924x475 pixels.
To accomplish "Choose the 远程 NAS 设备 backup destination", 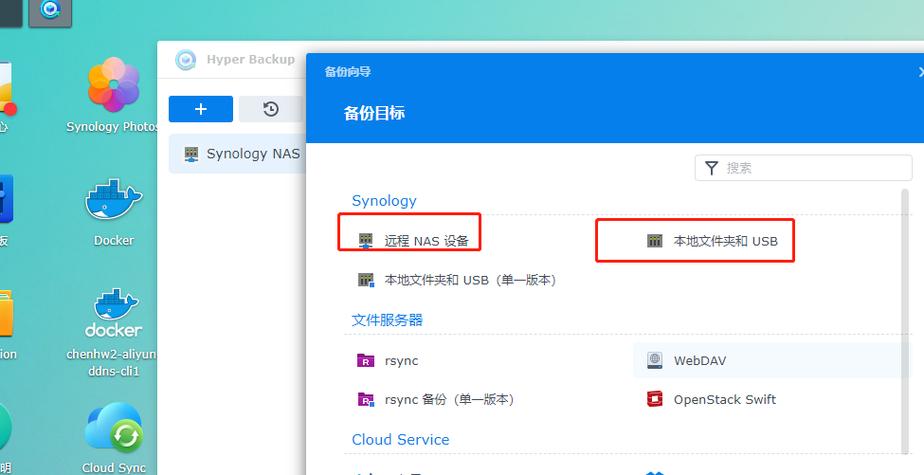I will tap(414, 240).
